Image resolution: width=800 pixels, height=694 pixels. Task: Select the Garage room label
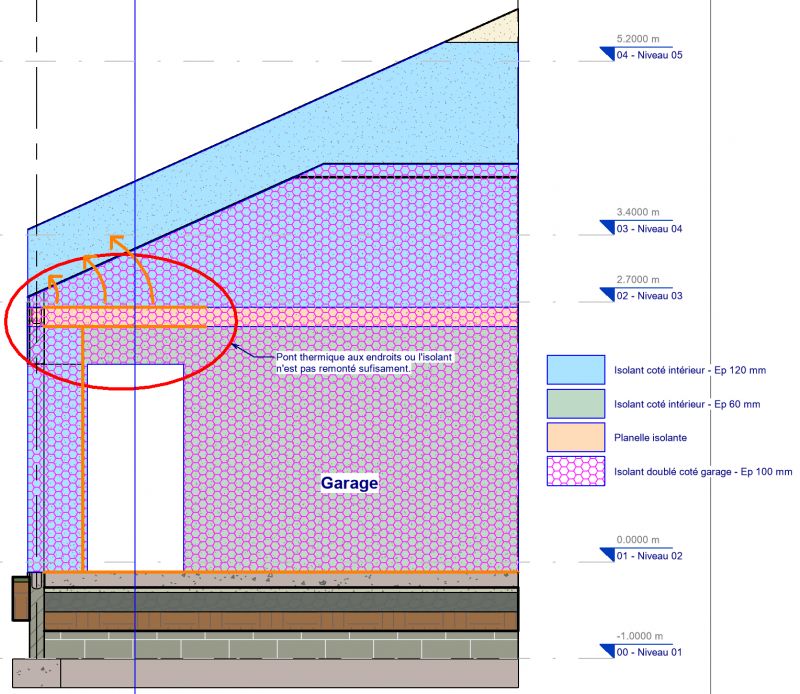349,483
